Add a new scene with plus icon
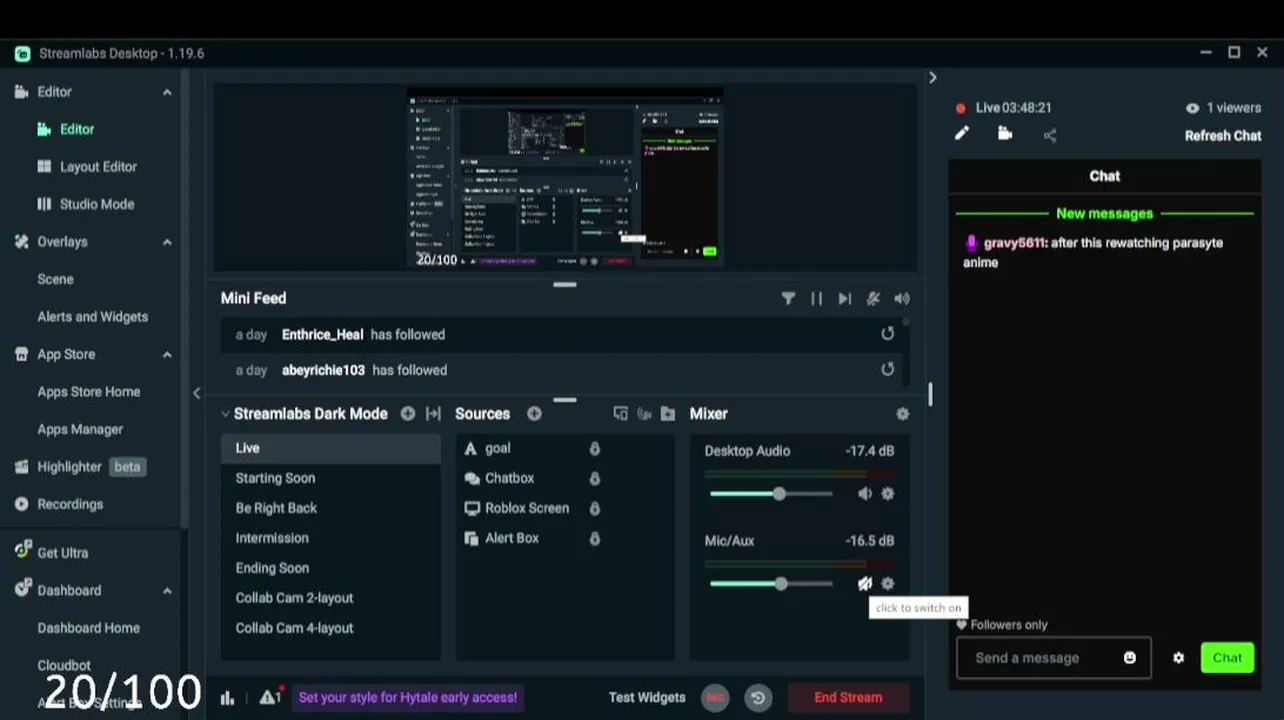Viewport: 1284px width, 720px height. click(408, 413)
